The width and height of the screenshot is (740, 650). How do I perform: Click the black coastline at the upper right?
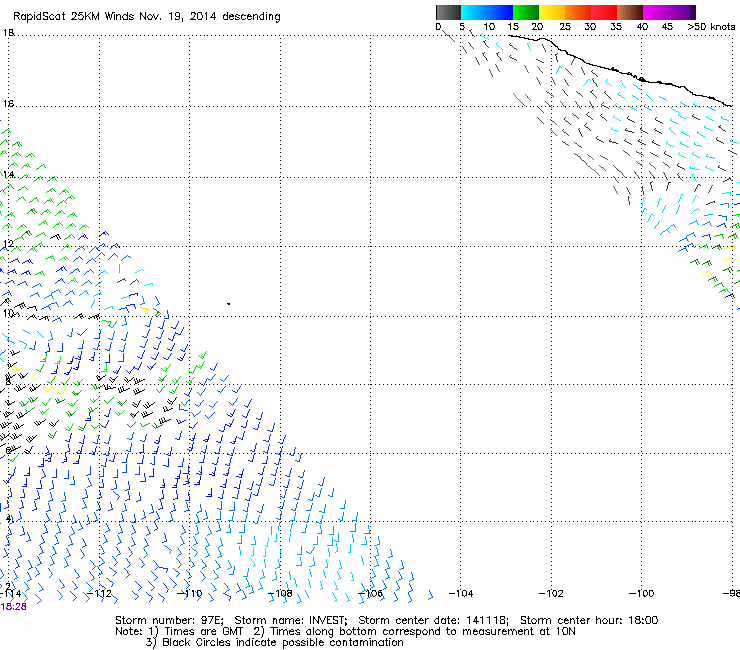click(x=620, y=70)
